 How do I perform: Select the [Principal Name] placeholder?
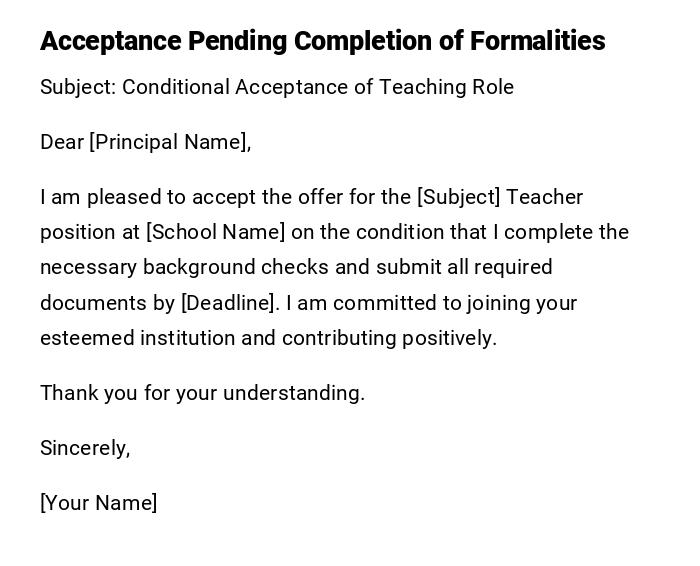pos(168,142)
